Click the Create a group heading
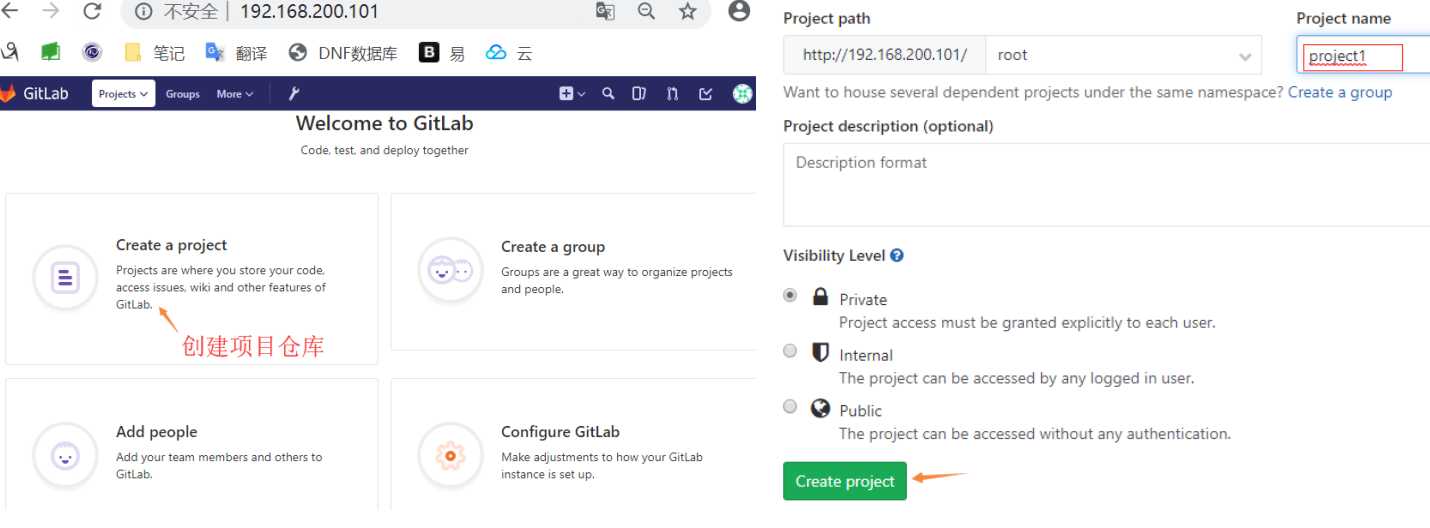Viewport: 1430px width, 528px height. coord(553,247)
